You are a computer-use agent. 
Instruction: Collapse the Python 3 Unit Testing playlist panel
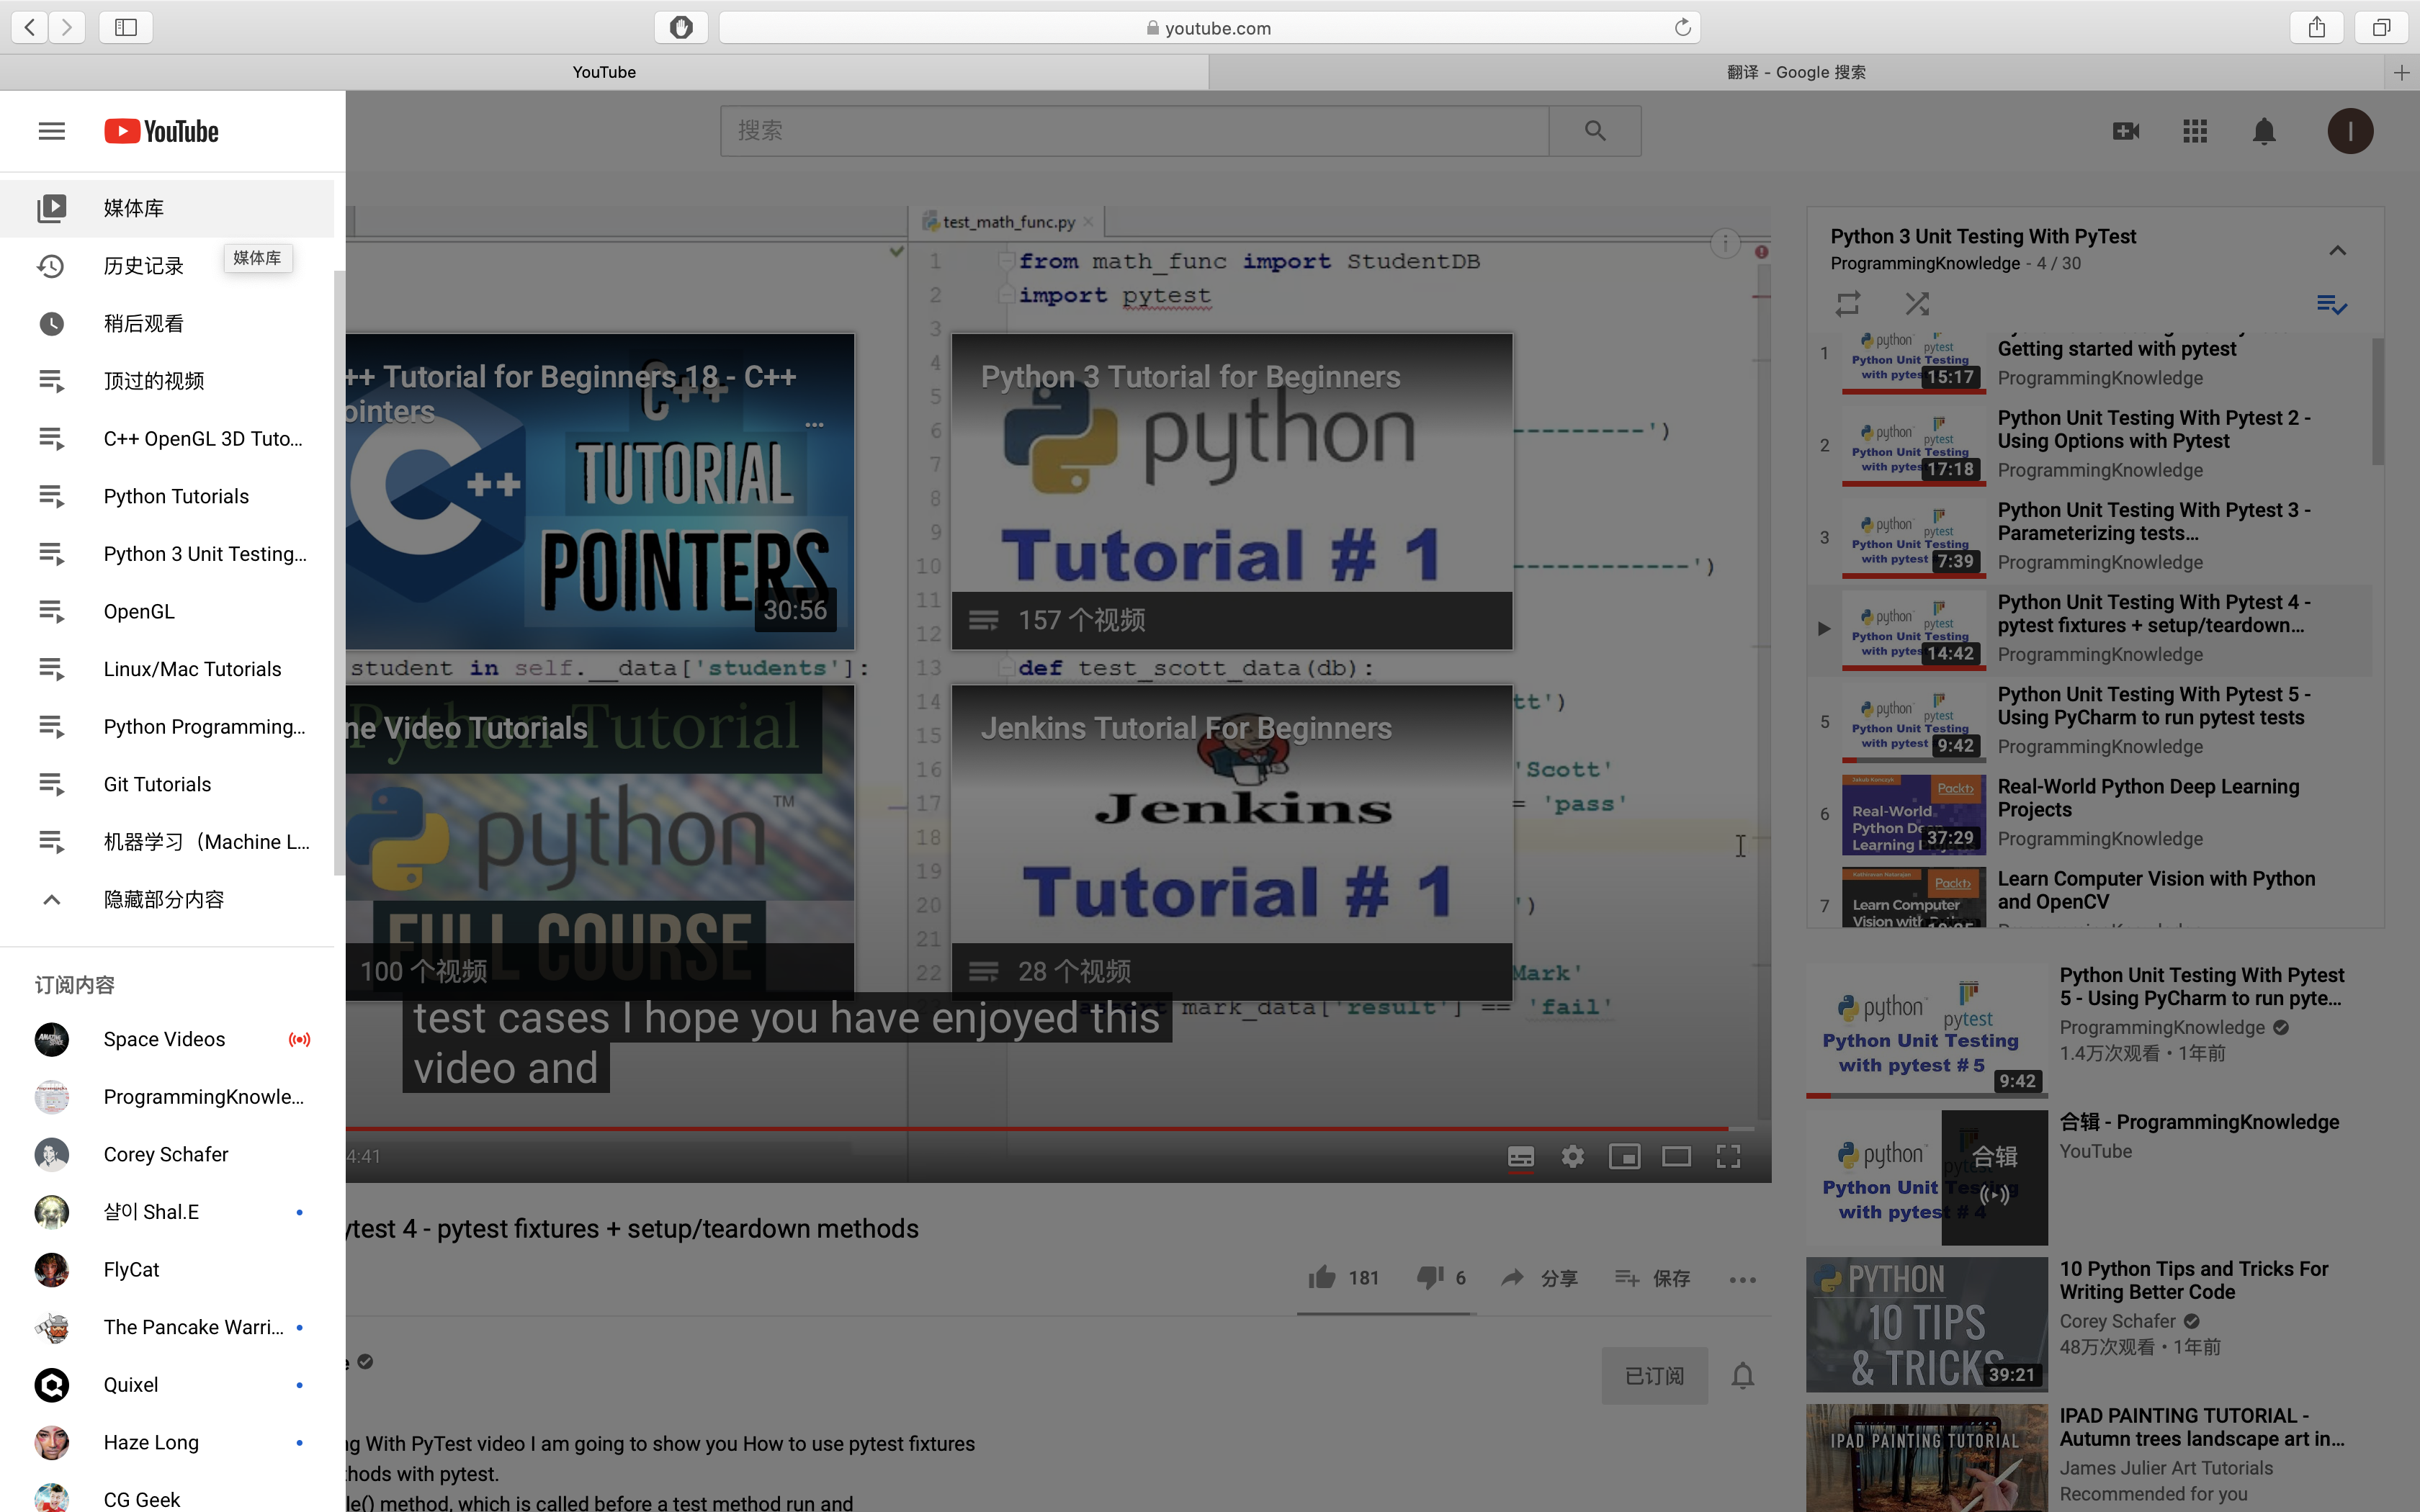point(2338,250)
